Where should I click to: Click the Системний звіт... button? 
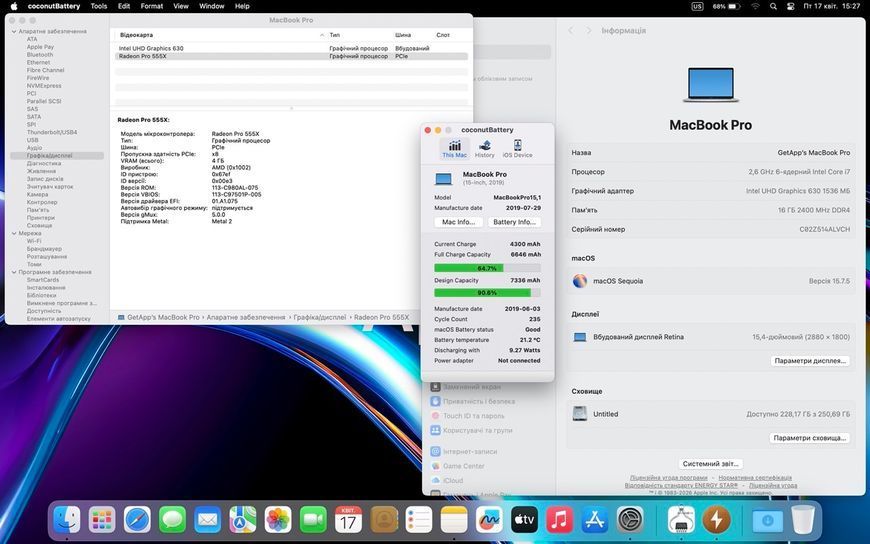pos(710,464)
